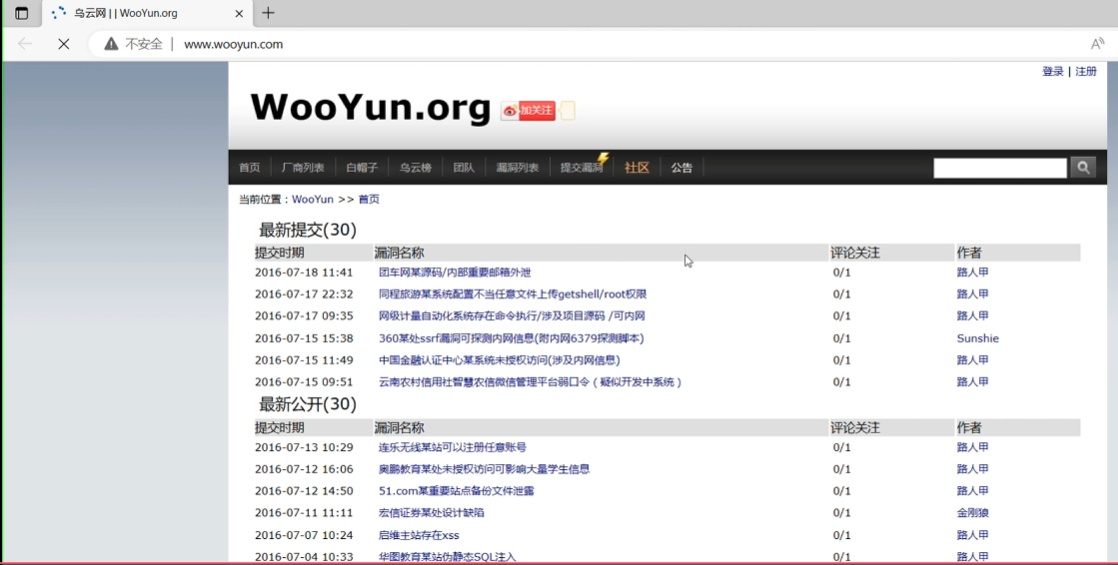Click the www.wooyun.com address bar
The image size is (1118, 565).
(x=233, y=44)
